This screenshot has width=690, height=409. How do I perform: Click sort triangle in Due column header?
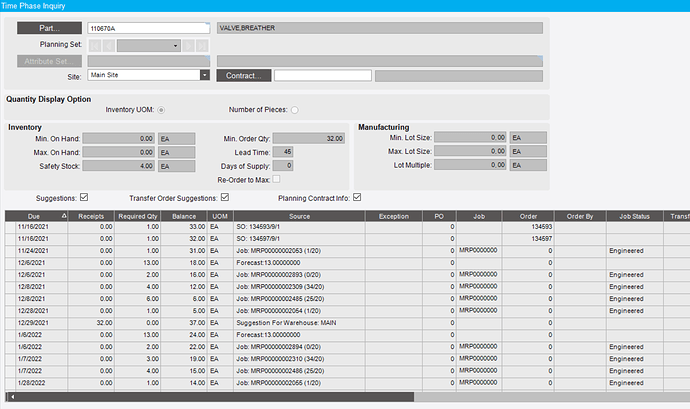coord(64,216)
